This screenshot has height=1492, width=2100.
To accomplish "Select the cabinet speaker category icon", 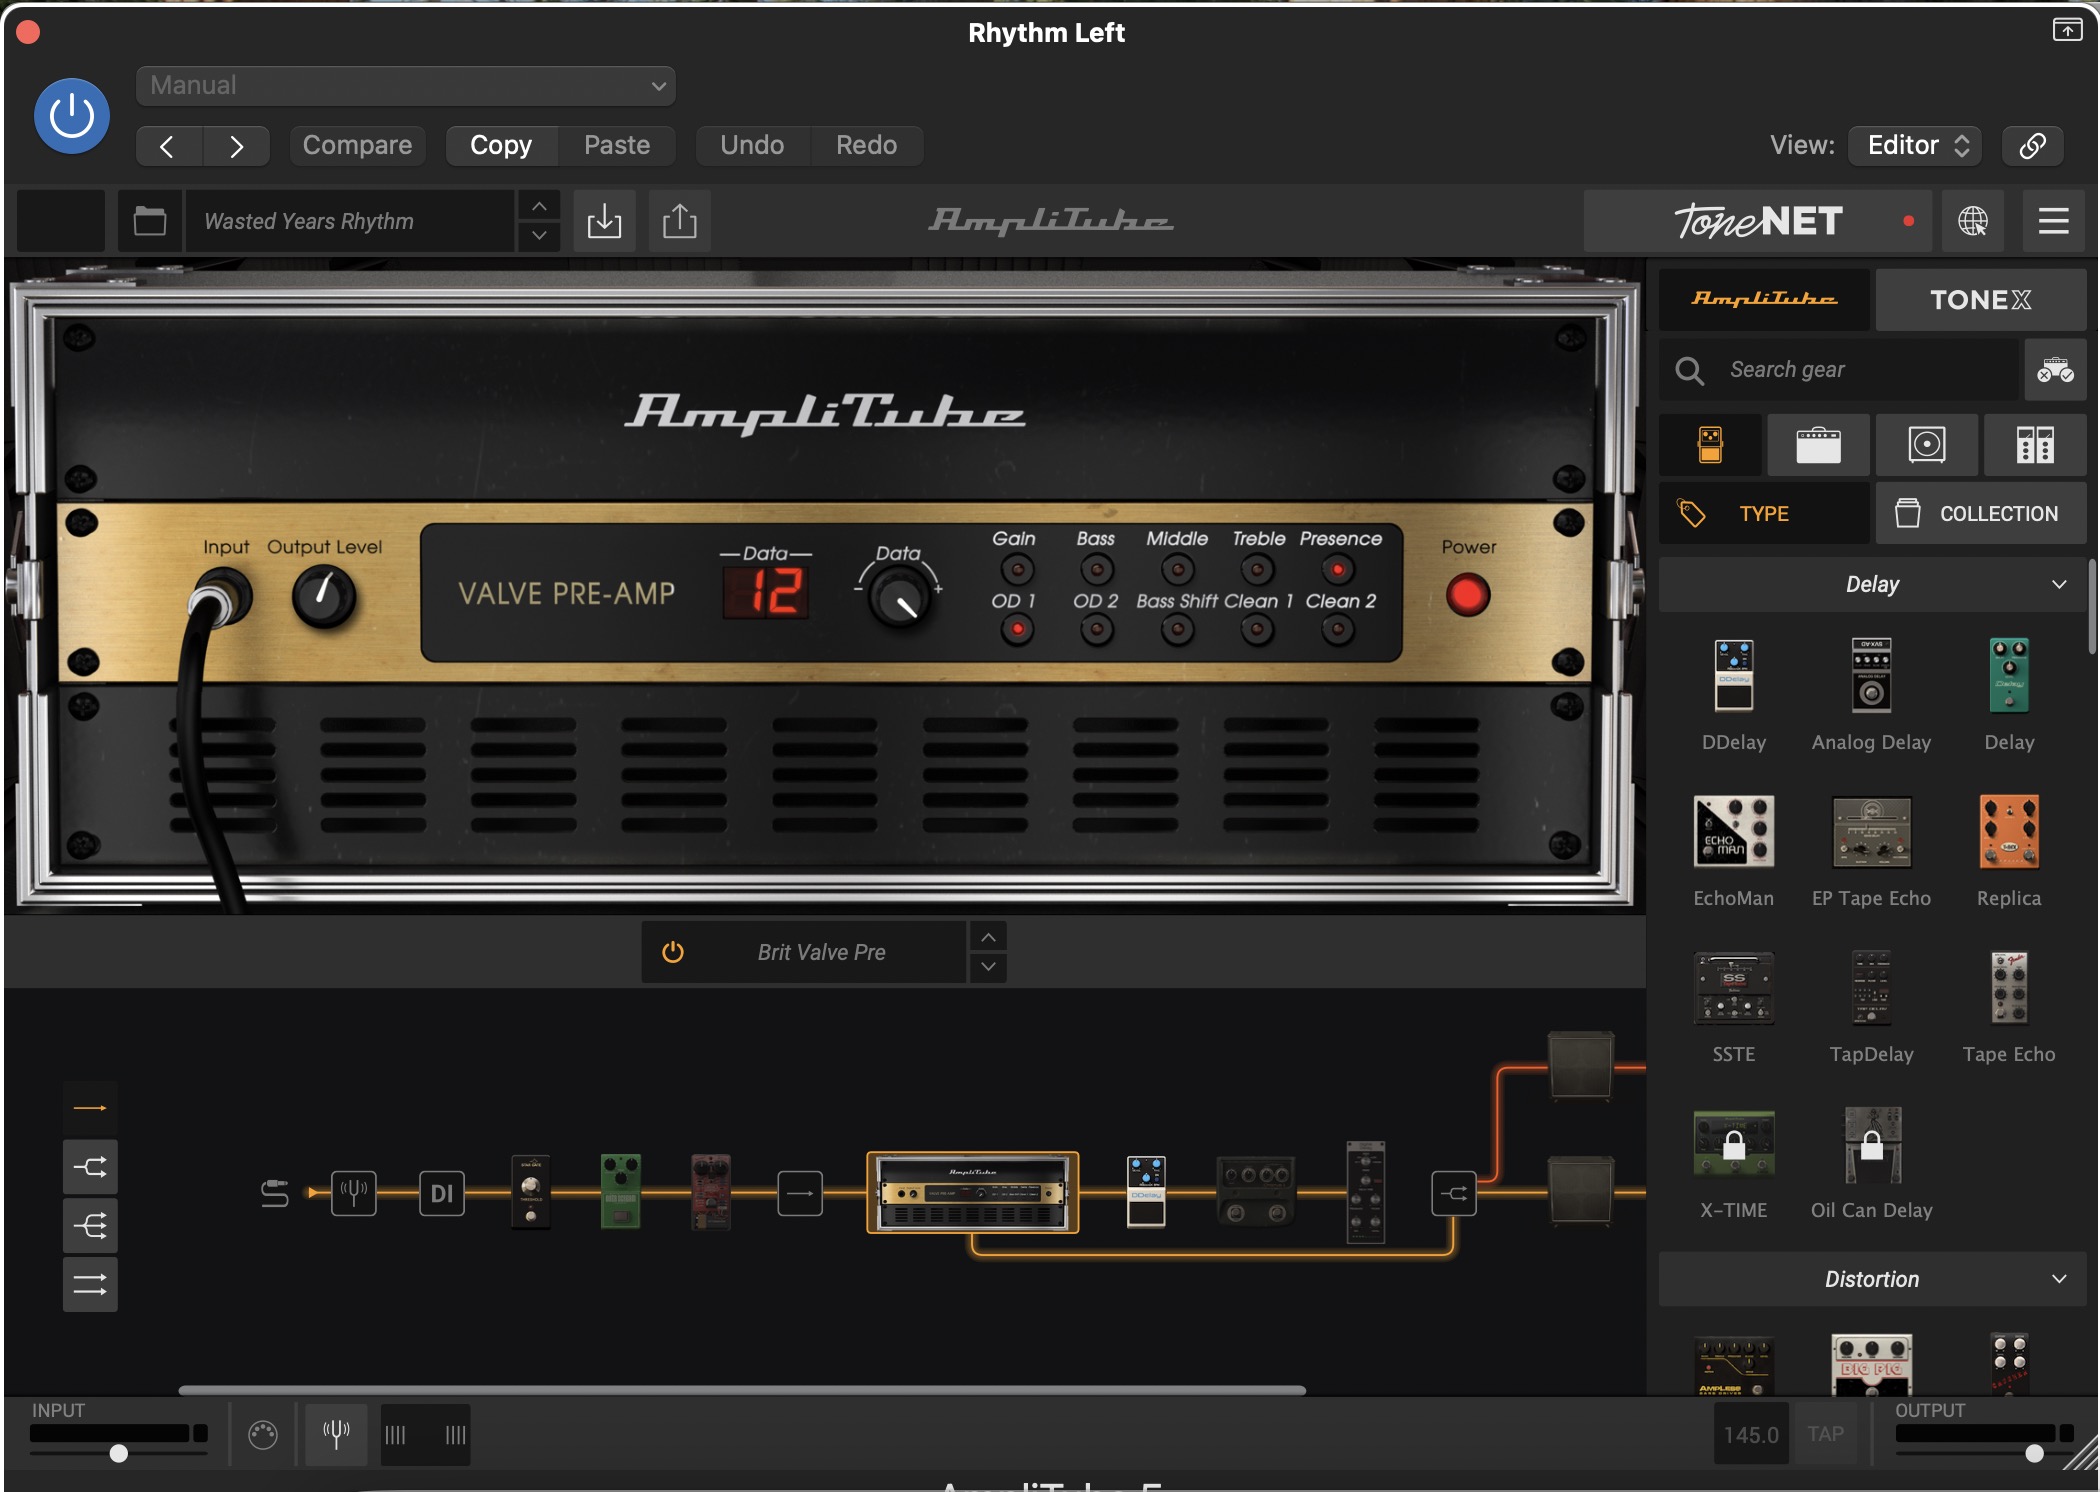I will pos(1927,445).
